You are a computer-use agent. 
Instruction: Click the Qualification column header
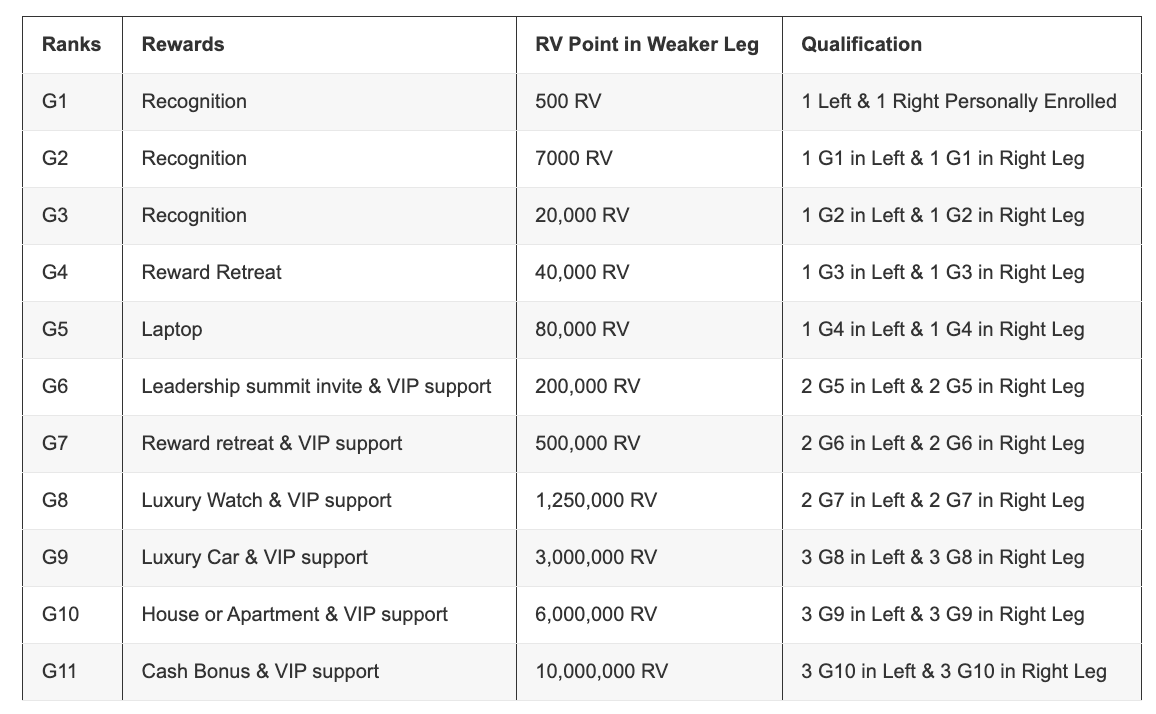click(x=861, y=44)
